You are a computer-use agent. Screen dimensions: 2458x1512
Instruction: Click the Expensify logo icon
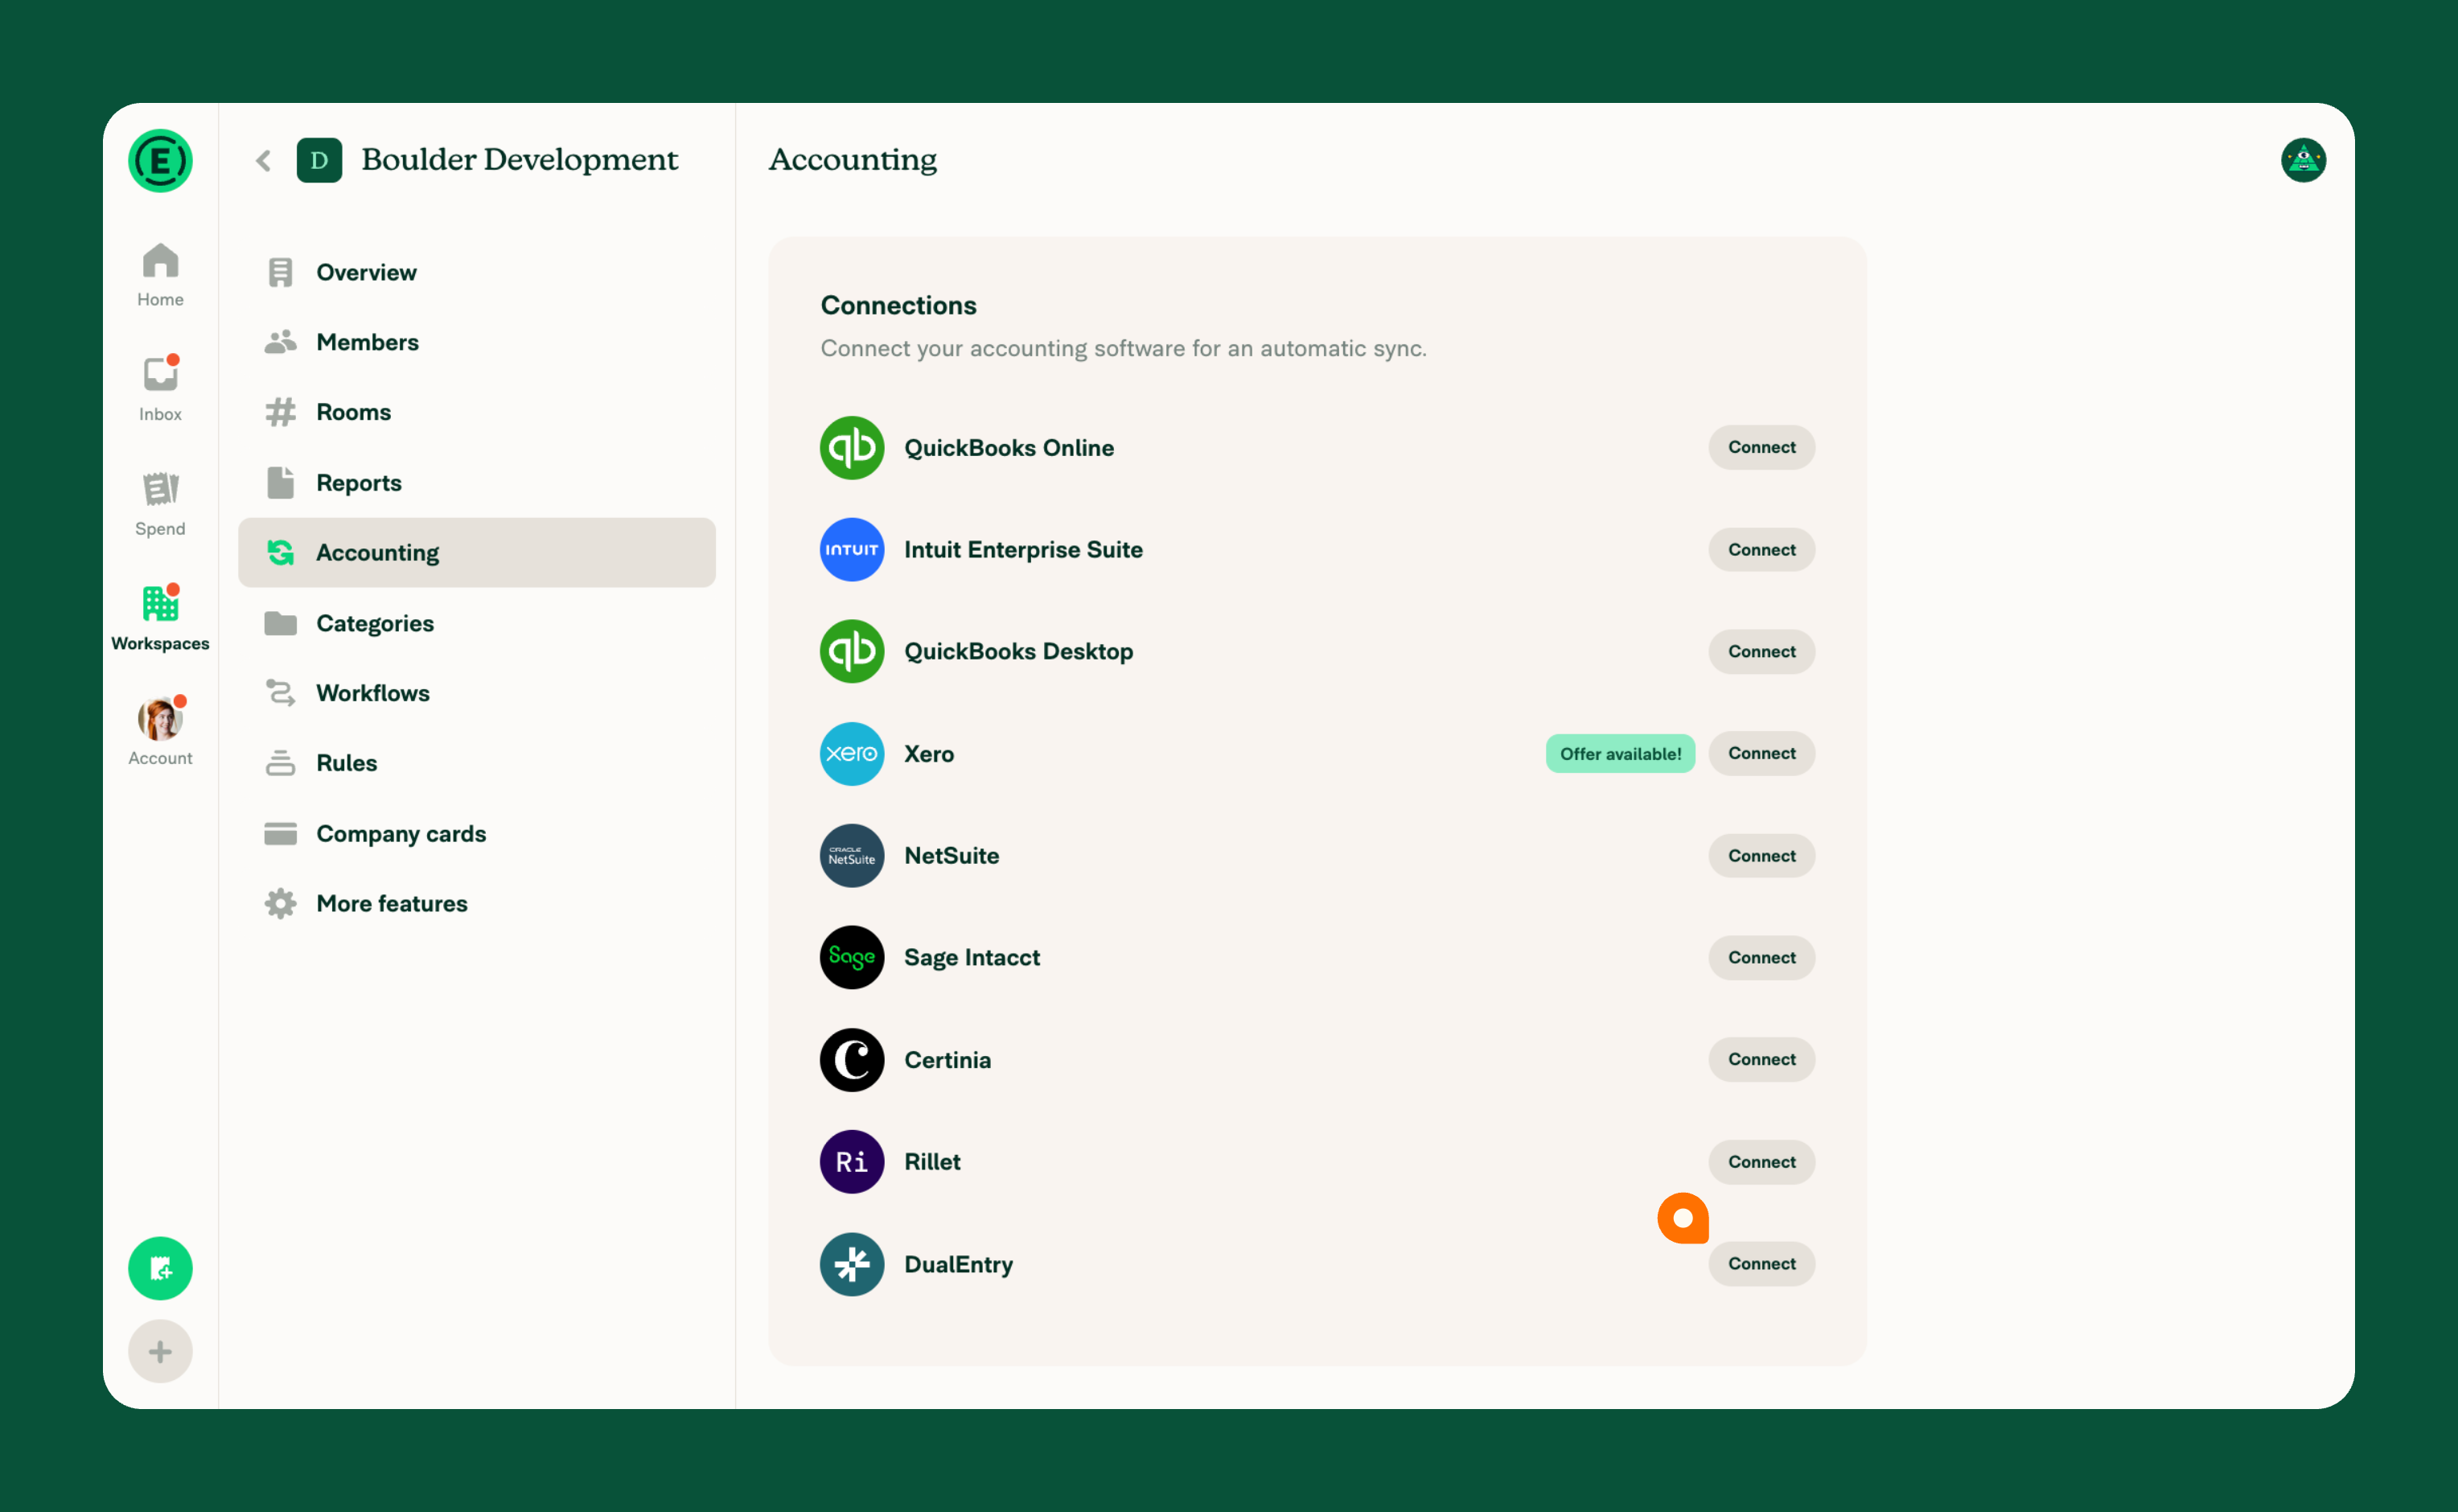point(160,160)
